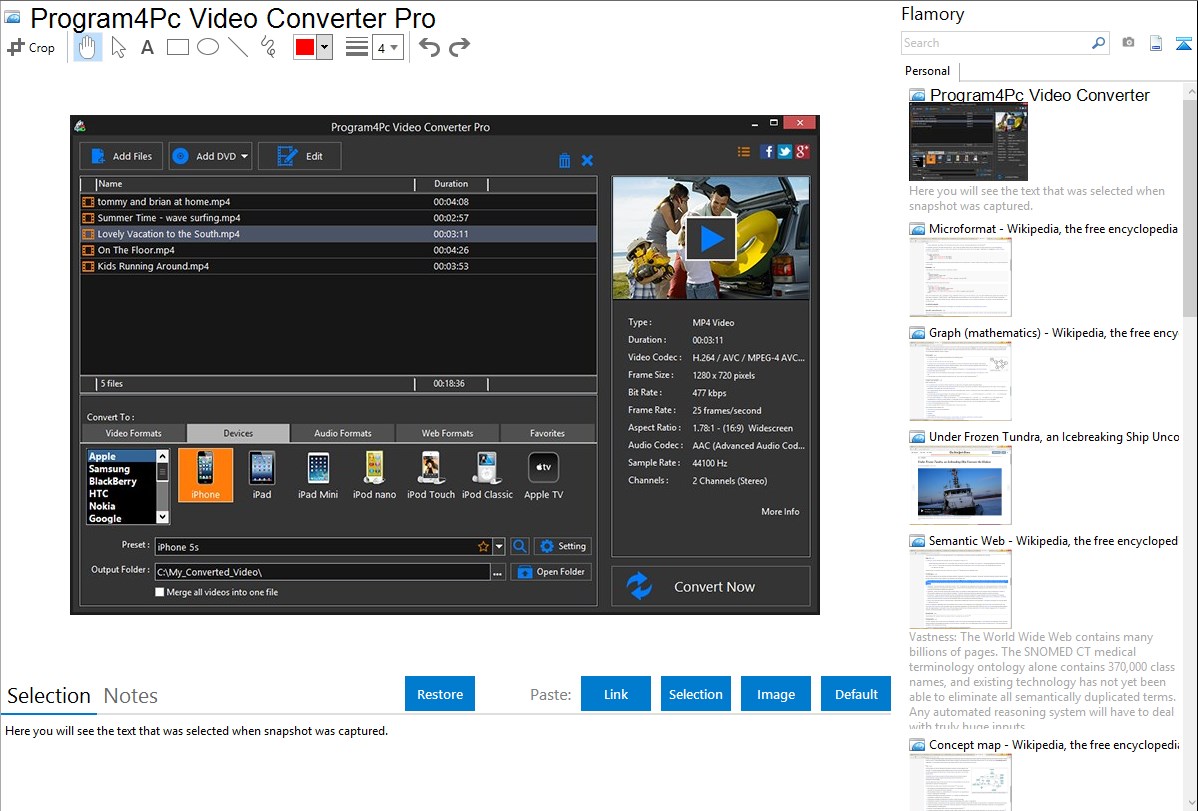Choose the arrow pointer tool
The image size is (1198, 811).
[118, 47]
